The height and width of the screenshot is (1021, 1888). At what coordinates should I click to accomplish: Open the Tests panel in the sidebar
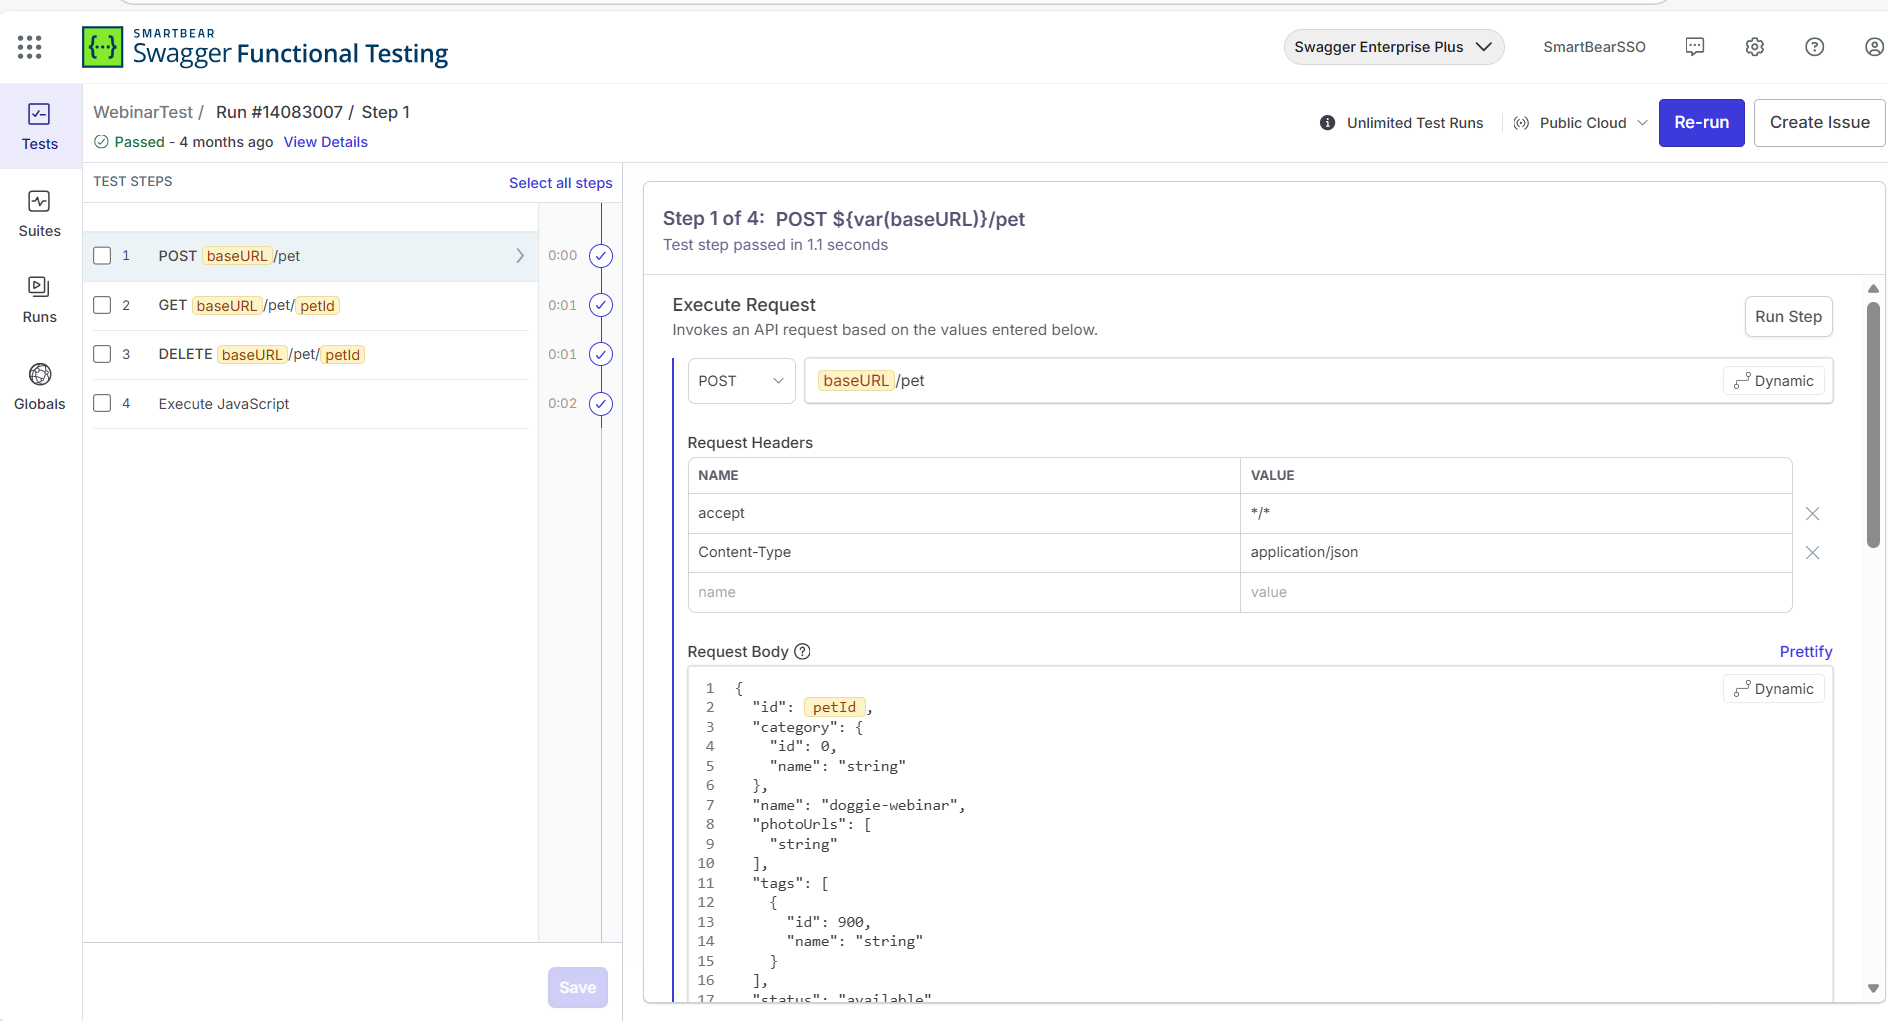coord(39,123)
